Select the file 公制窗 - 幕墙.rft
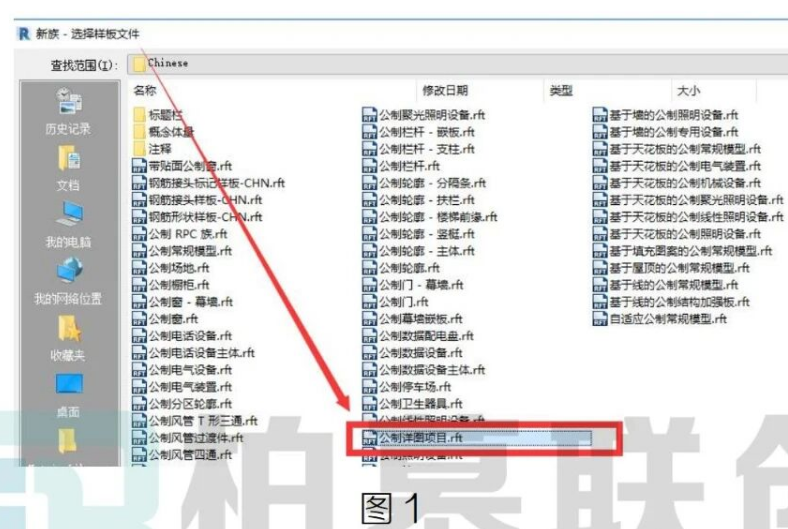The image size is (788, 529). pyautogui.click(x=182, y=302)
